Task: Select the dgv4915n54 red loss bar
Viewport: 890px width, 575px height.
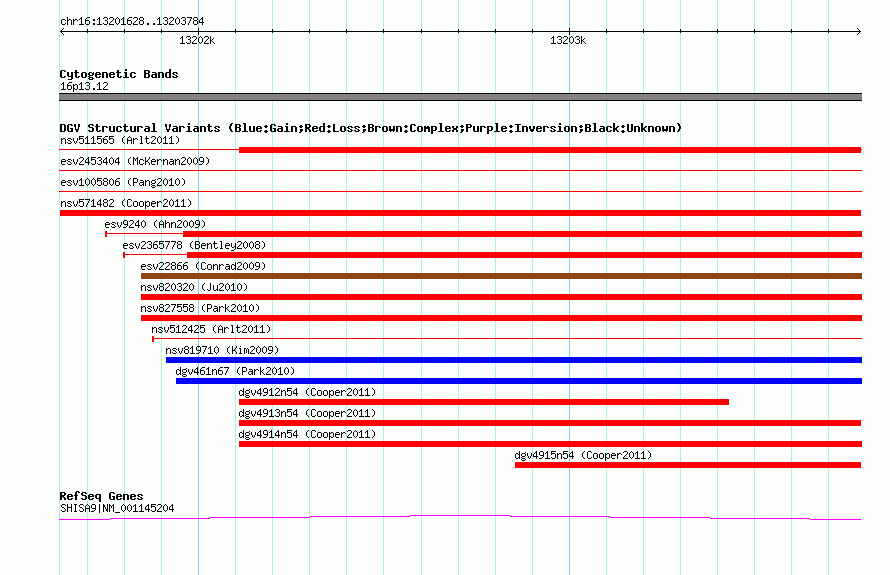Action: click(x=688, y=465)
